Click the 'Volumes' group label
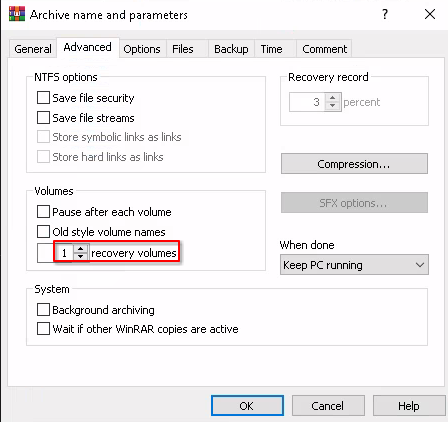The height and width of the screenshot is (422, 448). click(54, 191)
